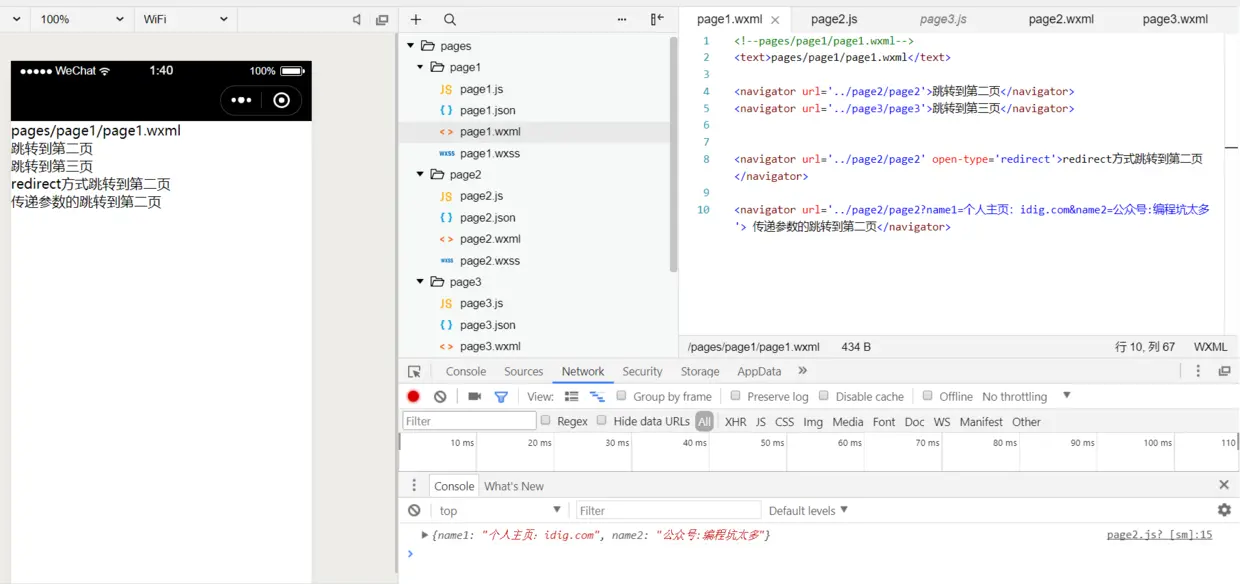
Task: Stop recording the network log
Action: click(x=413, y=397)
